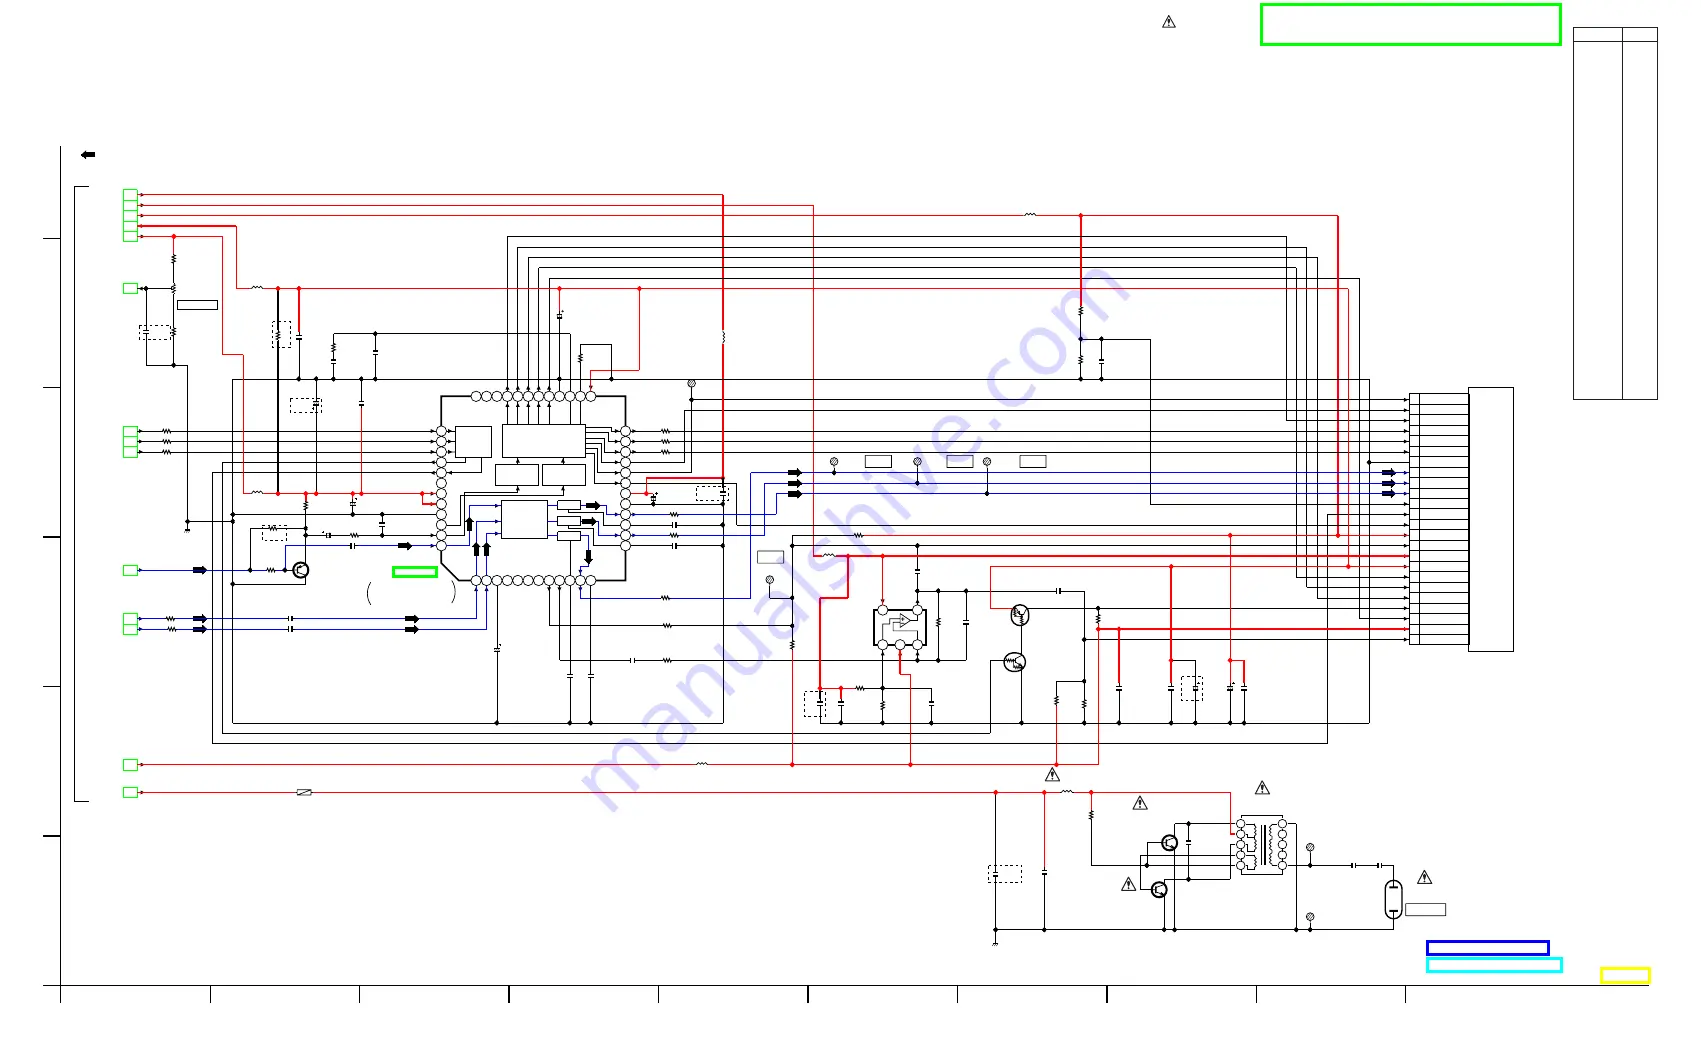
Task: Click the warning triangle beside the lower transistor
Action: (x=1129, y=884)
